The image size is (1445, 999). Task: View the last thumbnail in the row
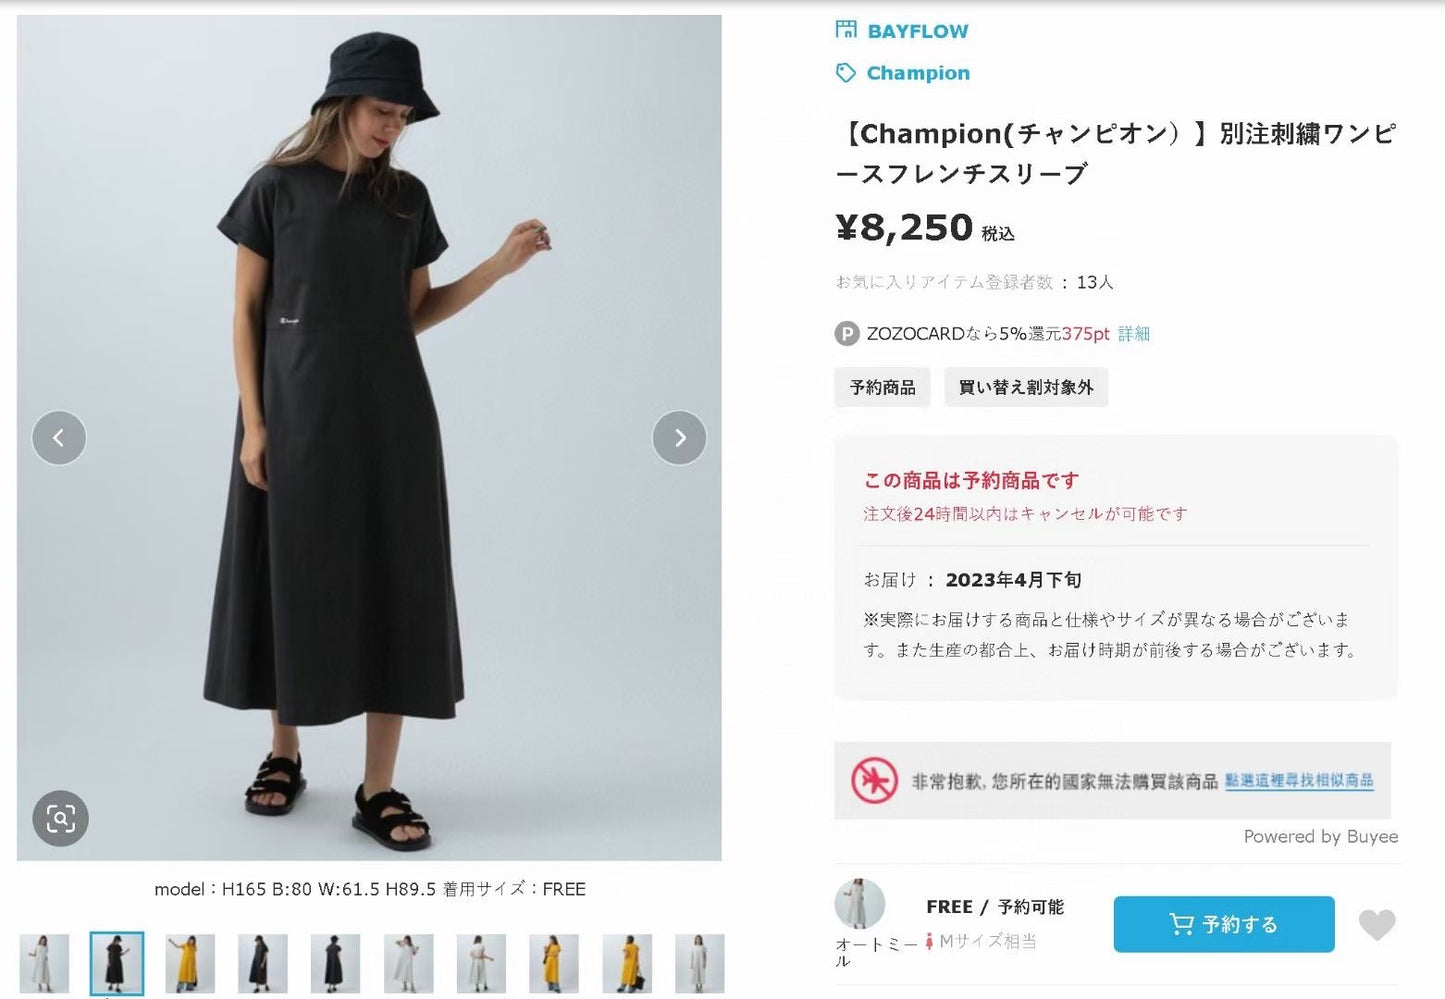click(699, 963)
